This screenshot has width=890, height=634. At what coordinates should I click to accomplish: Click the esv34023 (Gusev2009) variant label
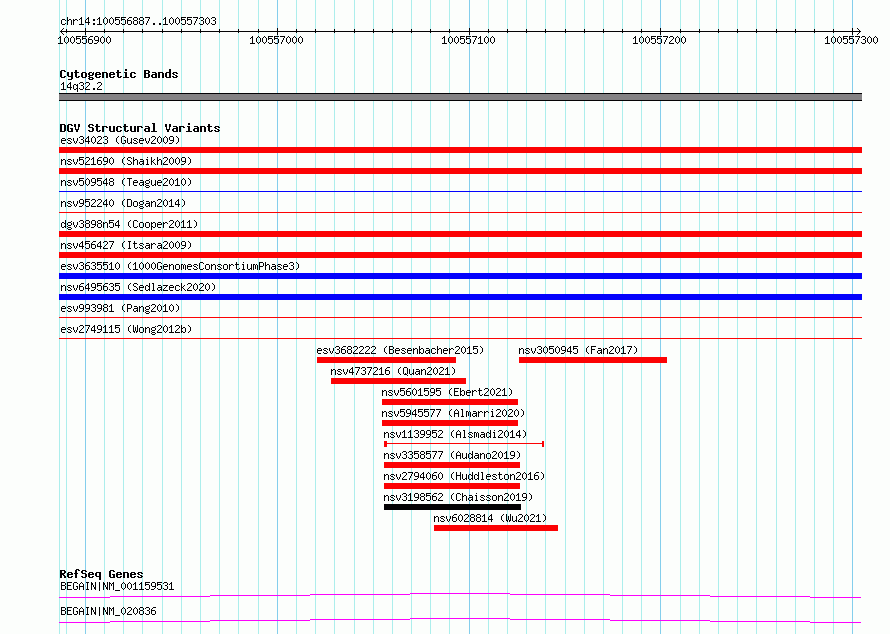coord(120,140)
